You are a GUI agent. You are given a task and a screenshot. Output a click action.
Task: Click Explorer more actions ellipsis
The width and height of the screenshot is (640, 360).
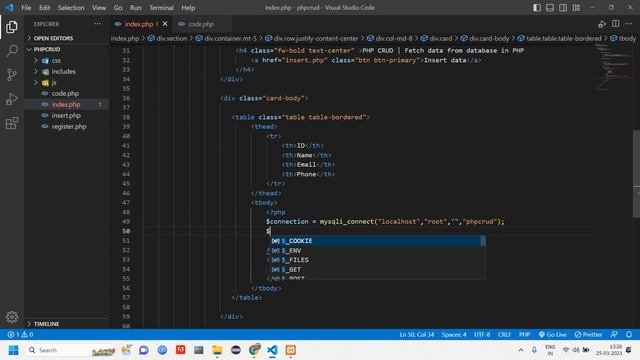coord(97,24)
